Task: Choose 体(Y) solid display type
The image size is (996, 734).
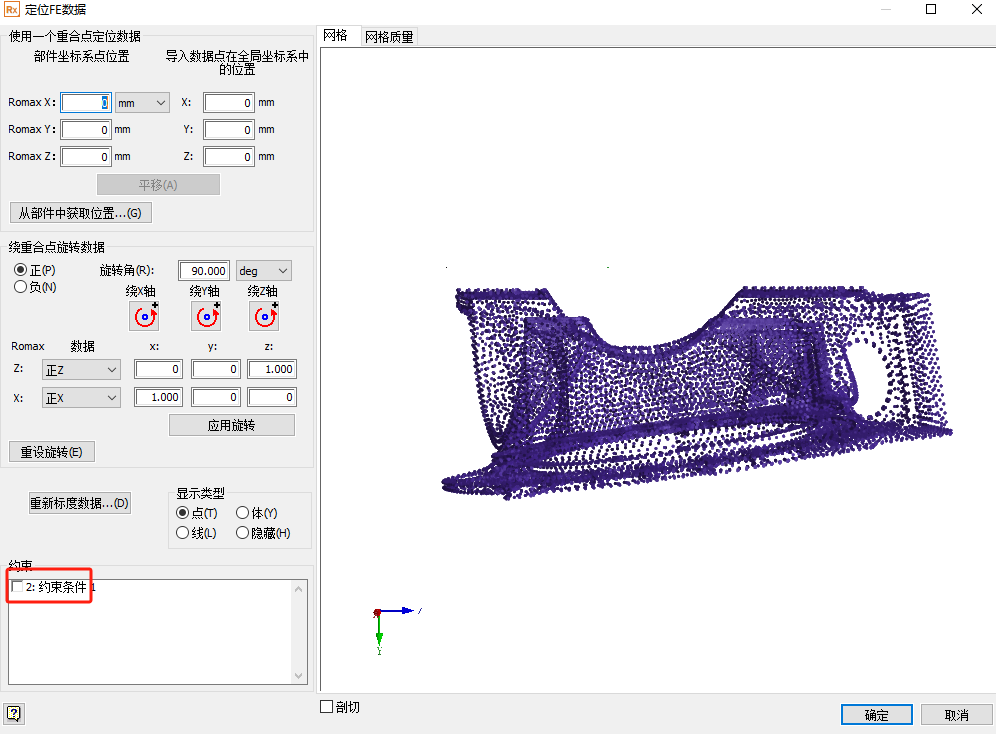Action: click(x=242, y=512)
